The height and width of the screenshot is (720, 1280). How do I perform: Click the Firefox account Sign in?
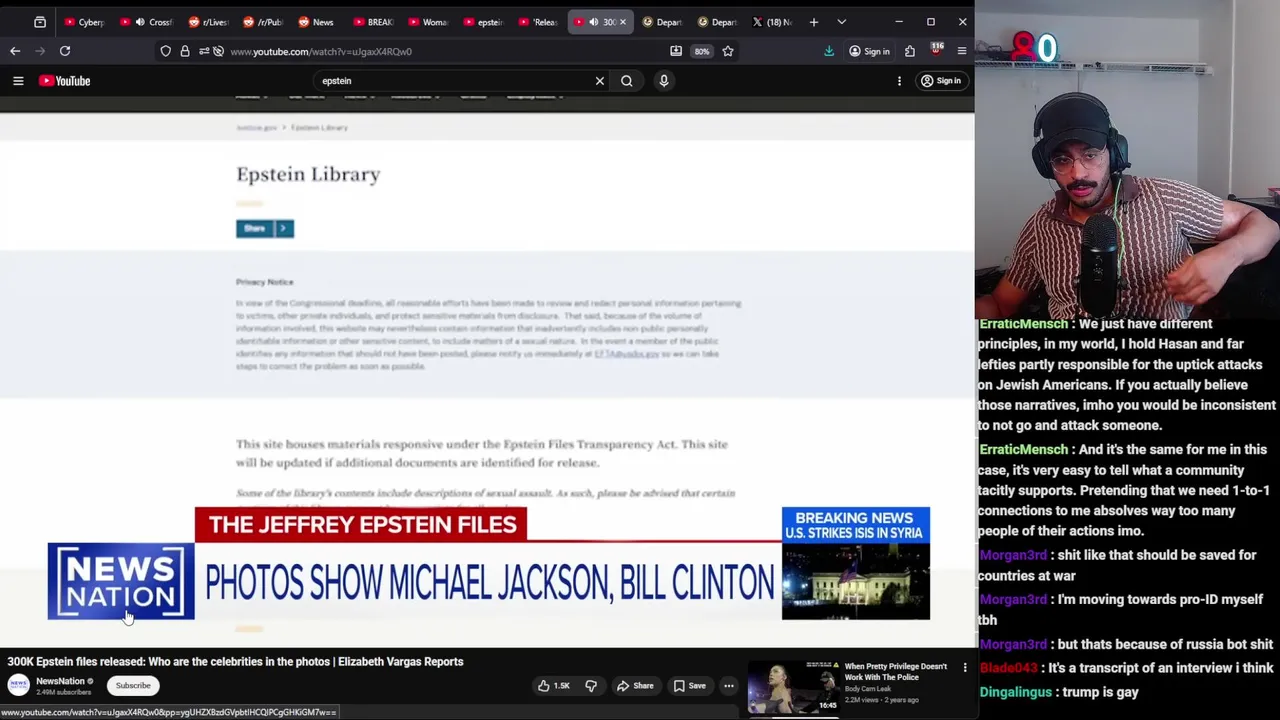point(869,51)
